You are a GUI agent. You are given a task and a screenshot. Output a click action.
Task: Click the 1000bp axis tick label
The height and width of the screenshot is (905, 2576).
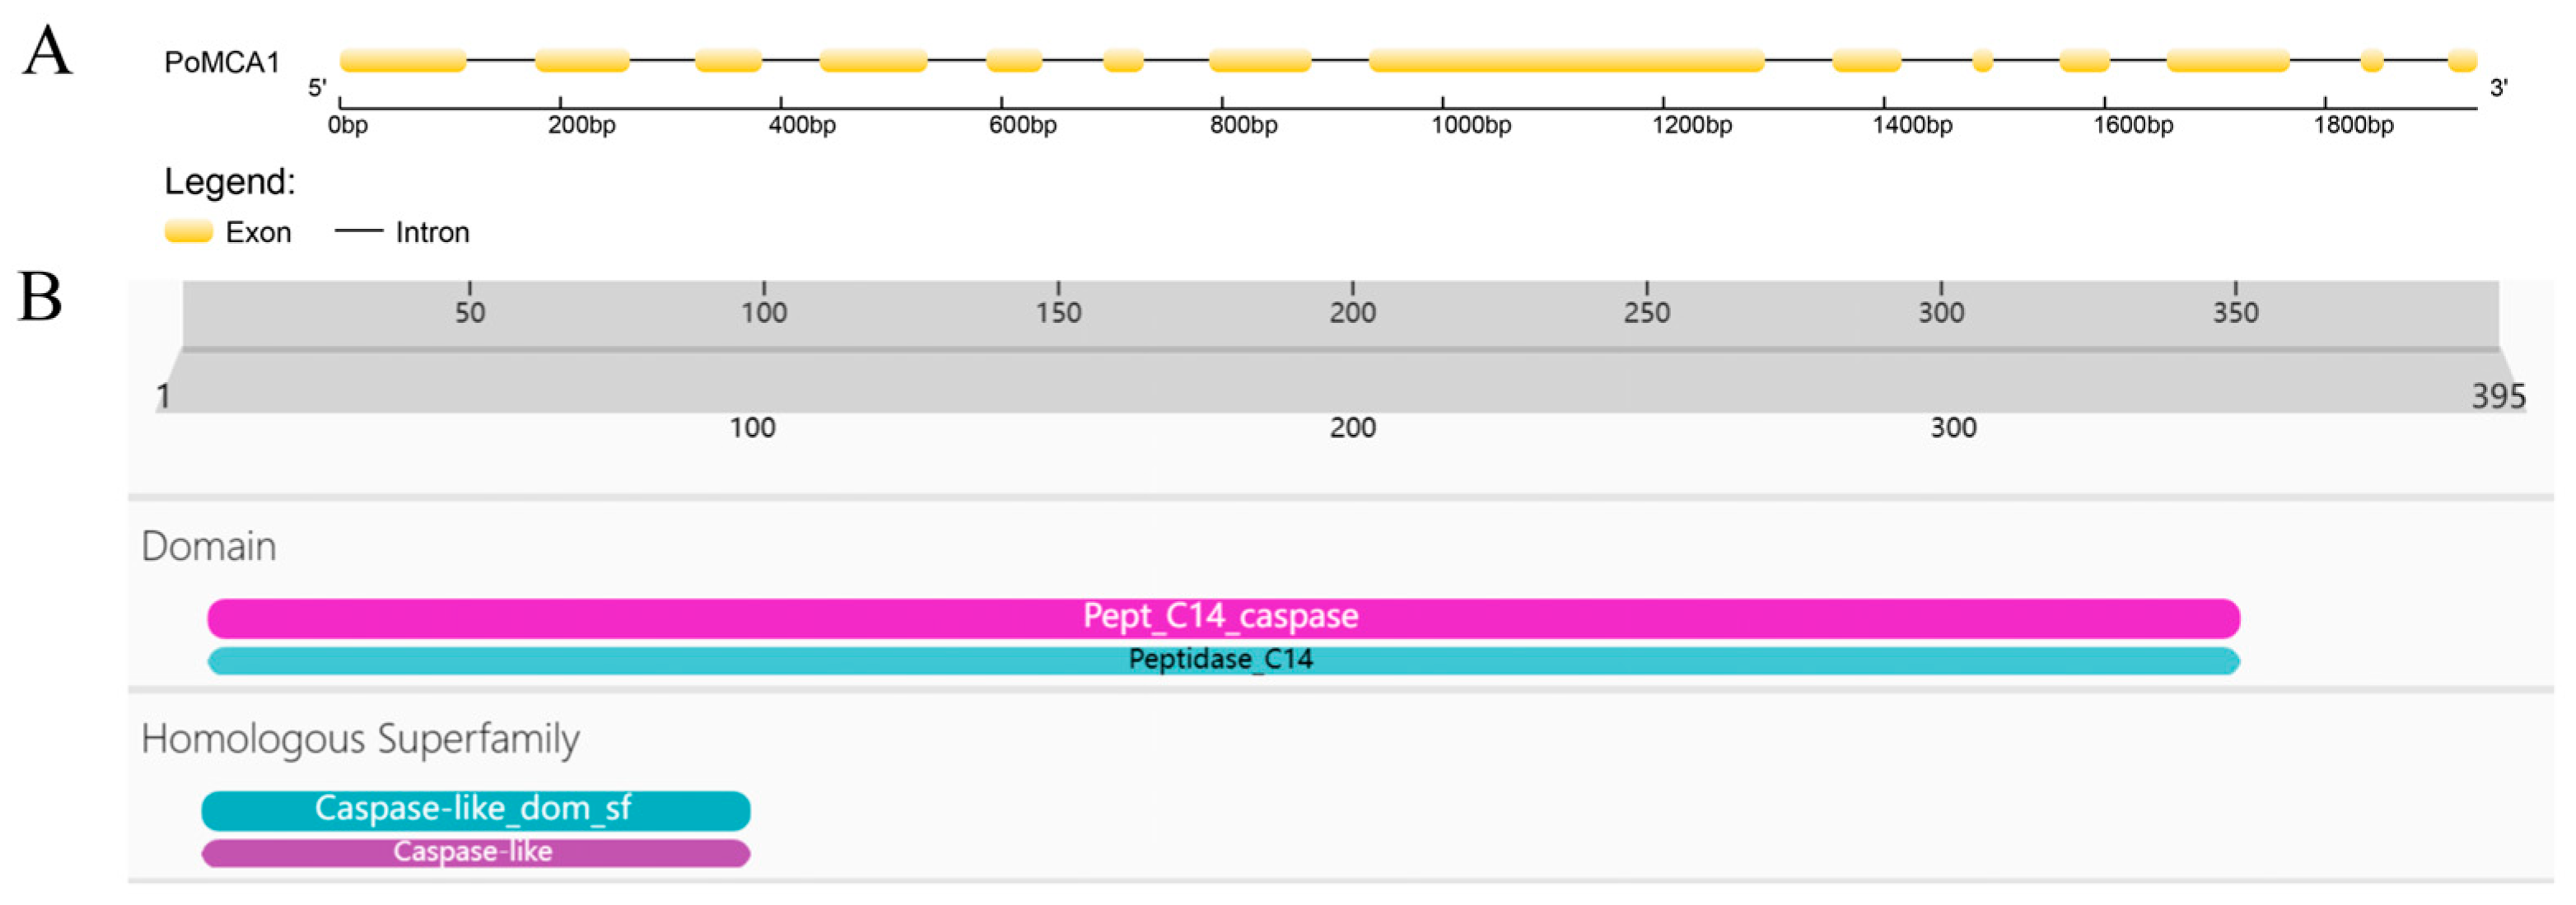[x=1471, y=126]
